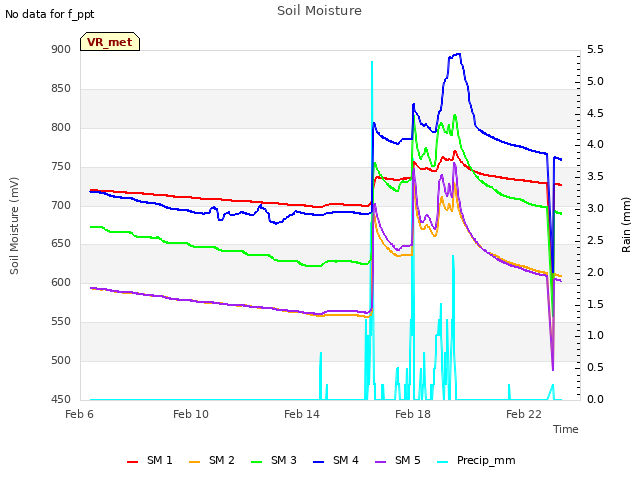Toggle SM 4 series in legend
The image size is (640, 480).
click(x=336, y=460)
